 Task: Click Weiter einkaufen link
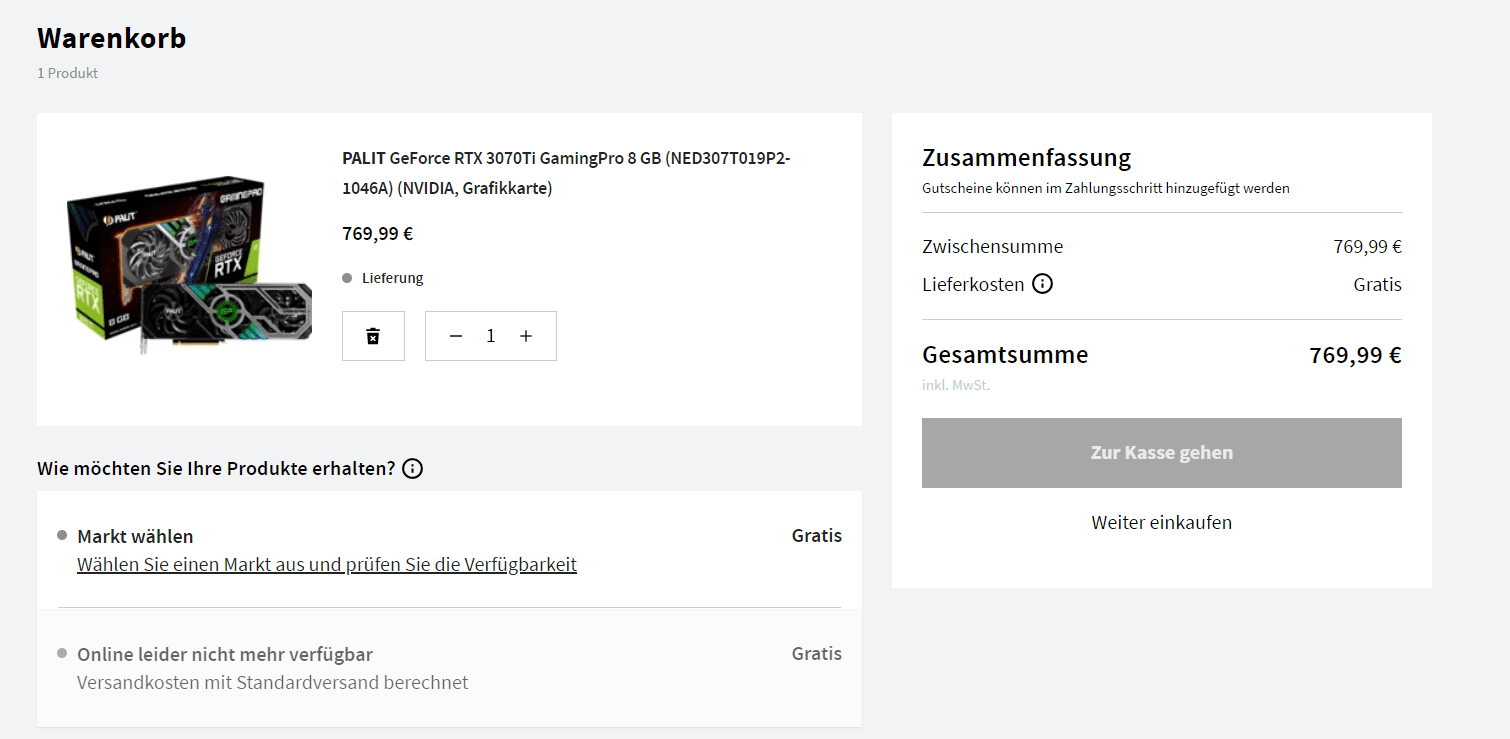(x=1161, y=522)
